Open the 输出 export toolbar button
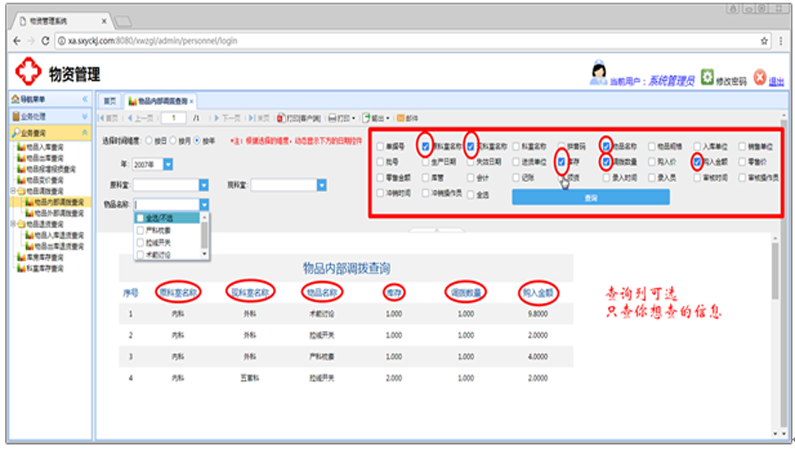Viewport: 795px width, 450px height. click(375, 117)
